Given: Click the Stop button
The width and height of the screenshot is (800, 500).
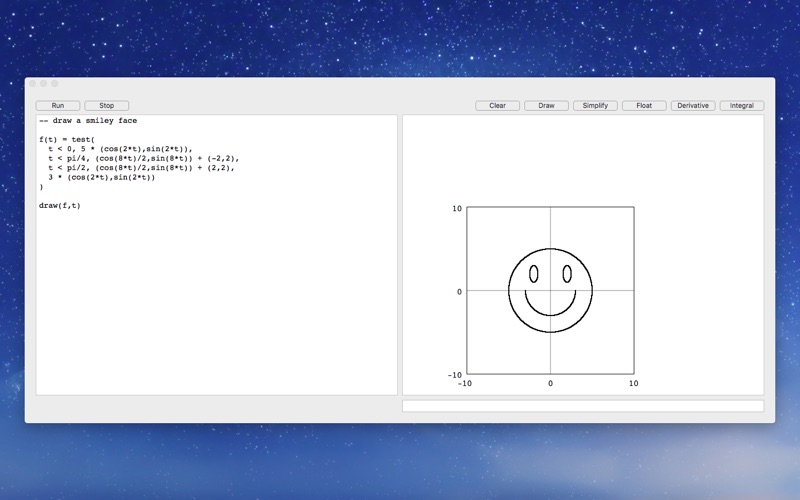Looking at the screenshot, I should point(107,106).
